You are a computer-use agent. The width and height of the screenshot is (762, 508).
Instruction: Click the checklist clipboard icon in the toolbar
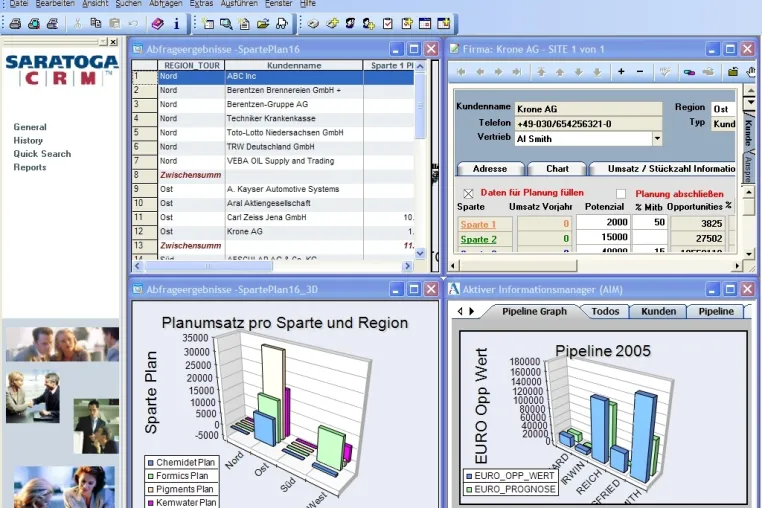pos(388,23)
